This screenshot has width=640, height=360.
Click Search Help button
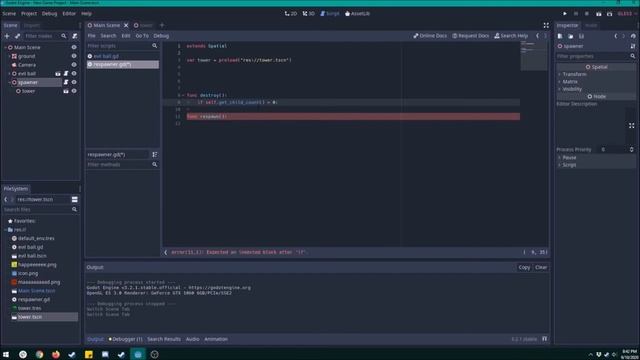[511, 36]
